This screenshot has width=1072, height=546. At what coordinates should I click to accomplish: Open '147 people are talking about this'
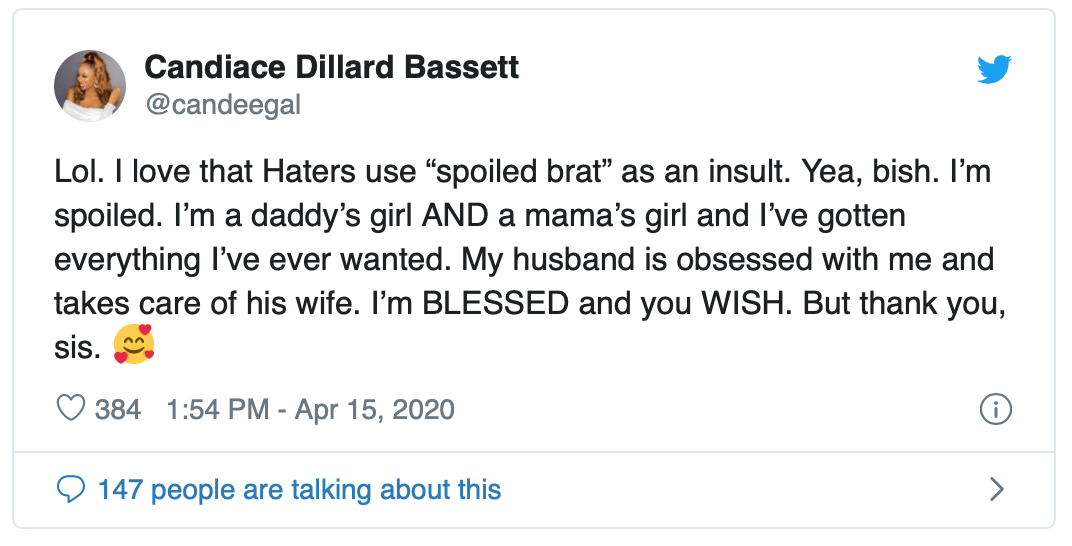299,489
